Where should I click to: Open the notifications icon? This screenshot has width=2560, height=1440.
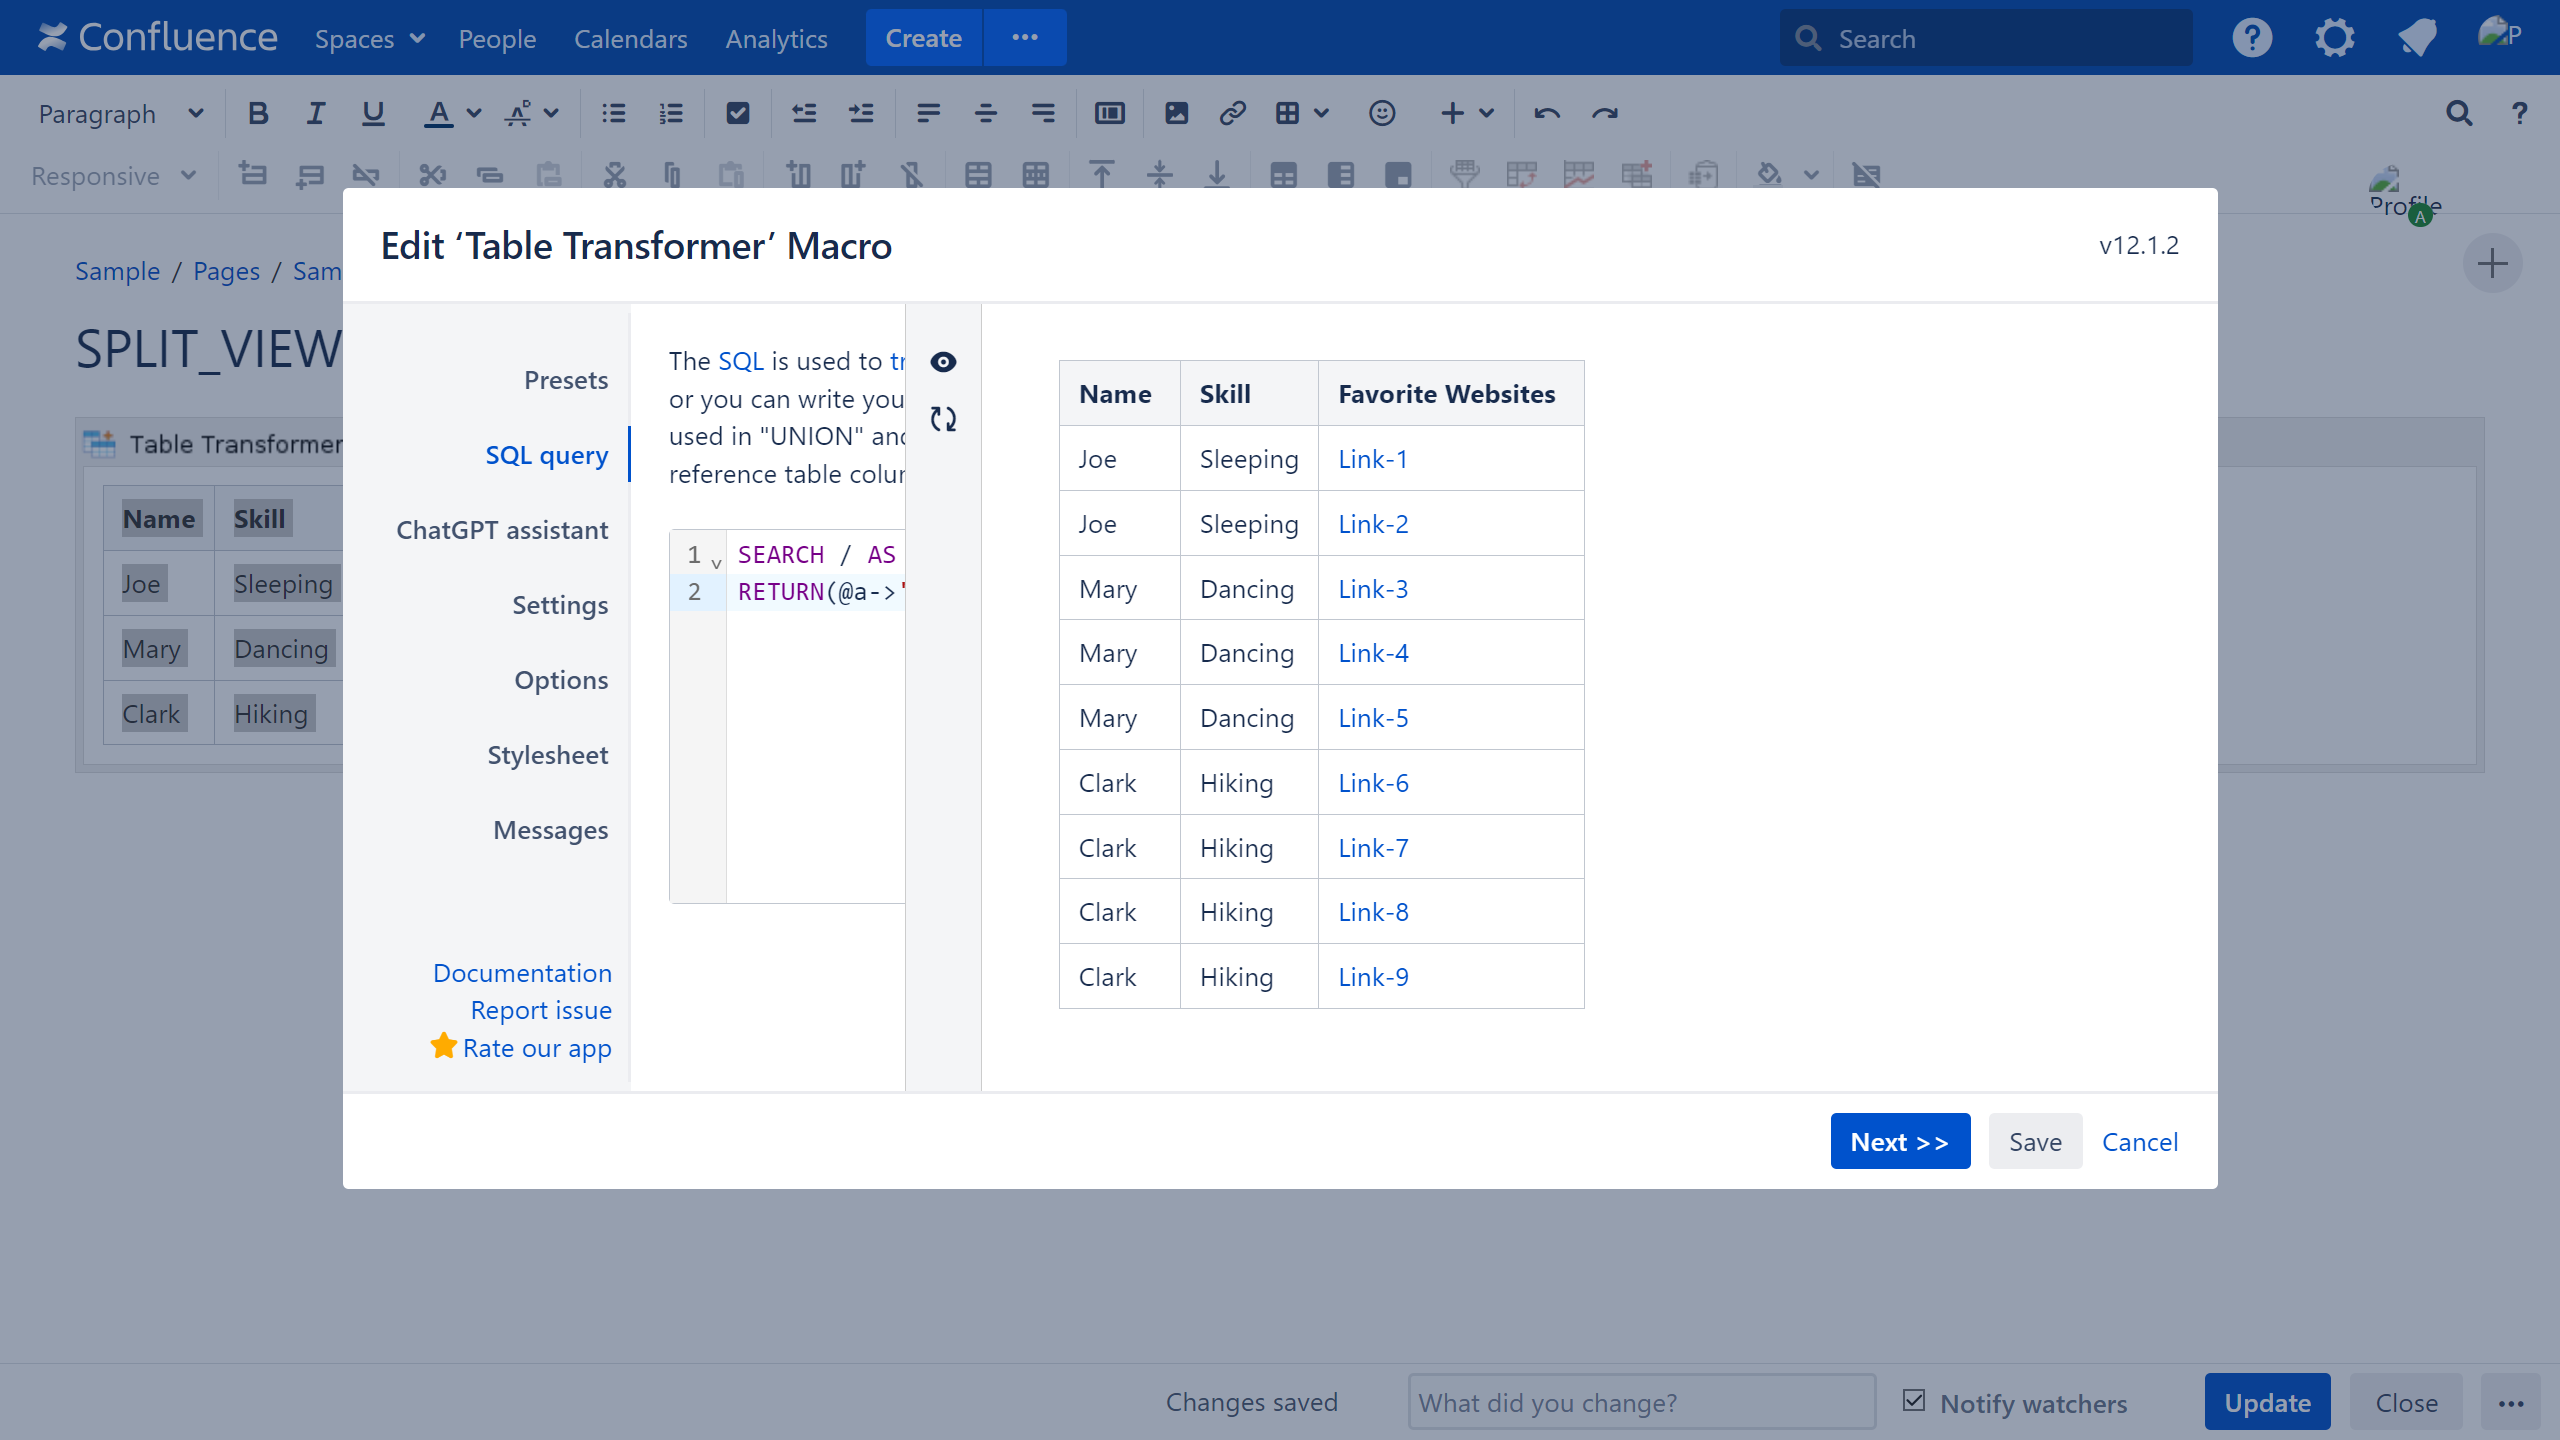click(2417, 38)
